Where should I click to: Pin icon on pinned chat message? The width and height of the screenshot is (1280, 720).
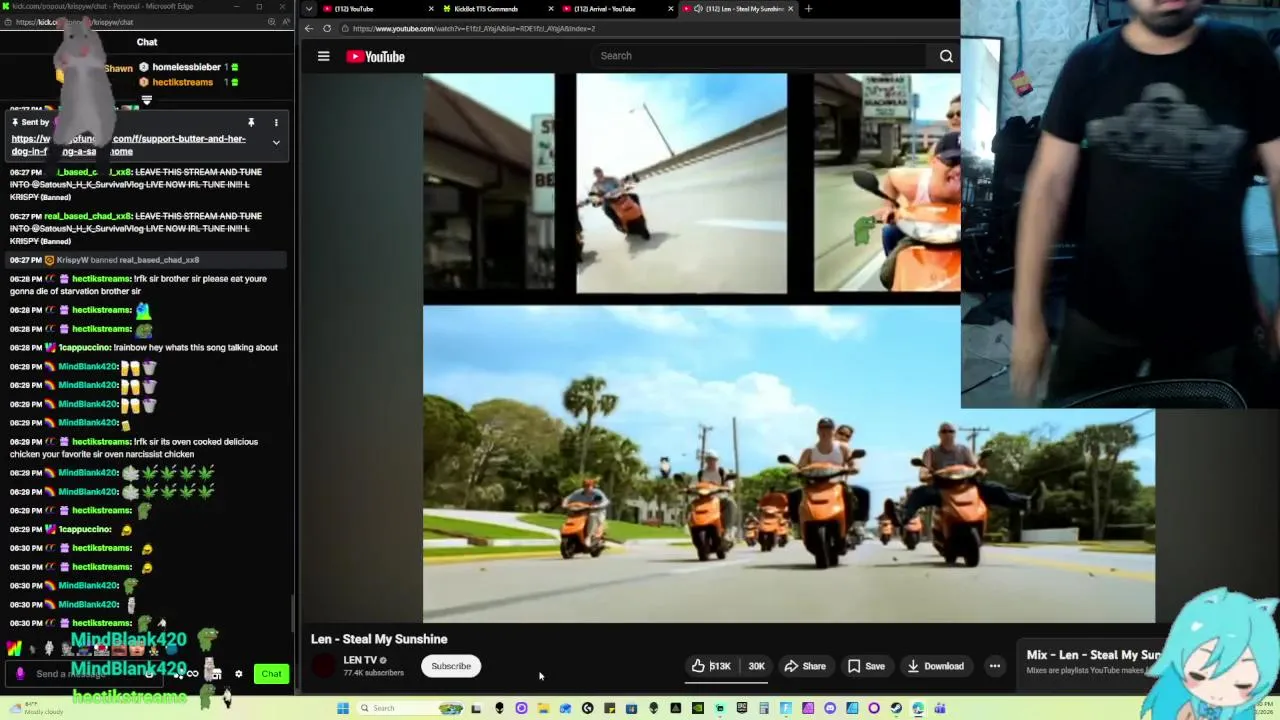[251, 122]
